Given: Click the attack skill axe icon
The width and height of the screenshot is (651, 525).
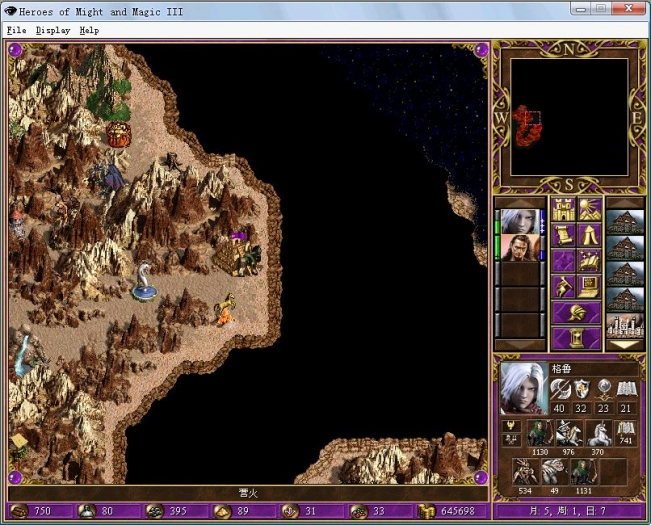Looking at the screenshot, I should pos(560,389).
